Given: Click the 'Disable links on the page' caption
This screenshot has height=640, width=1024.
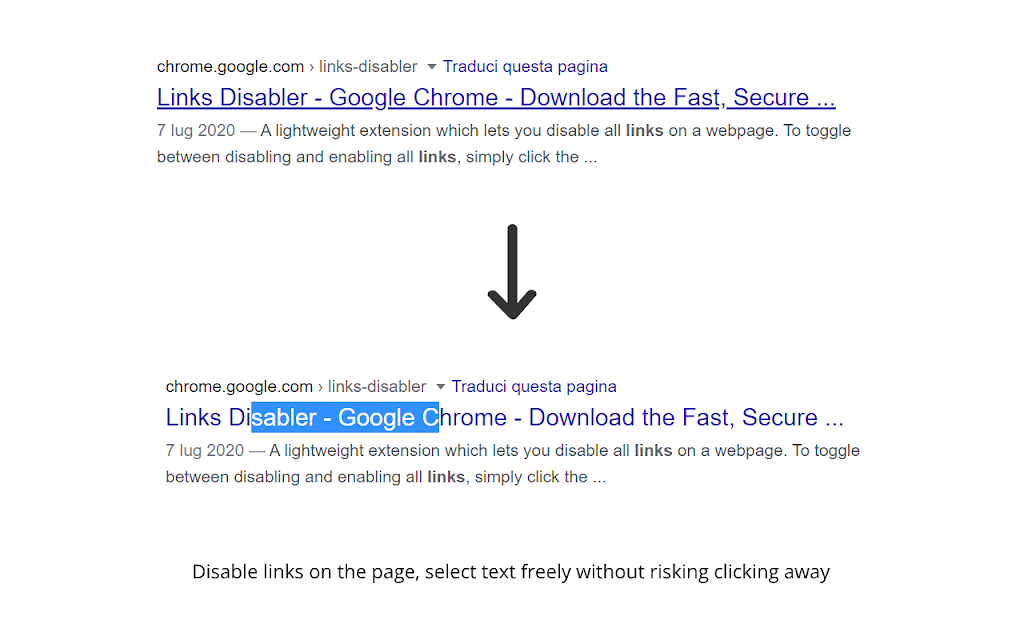Looking at the screenshot, I should (304, 572).
